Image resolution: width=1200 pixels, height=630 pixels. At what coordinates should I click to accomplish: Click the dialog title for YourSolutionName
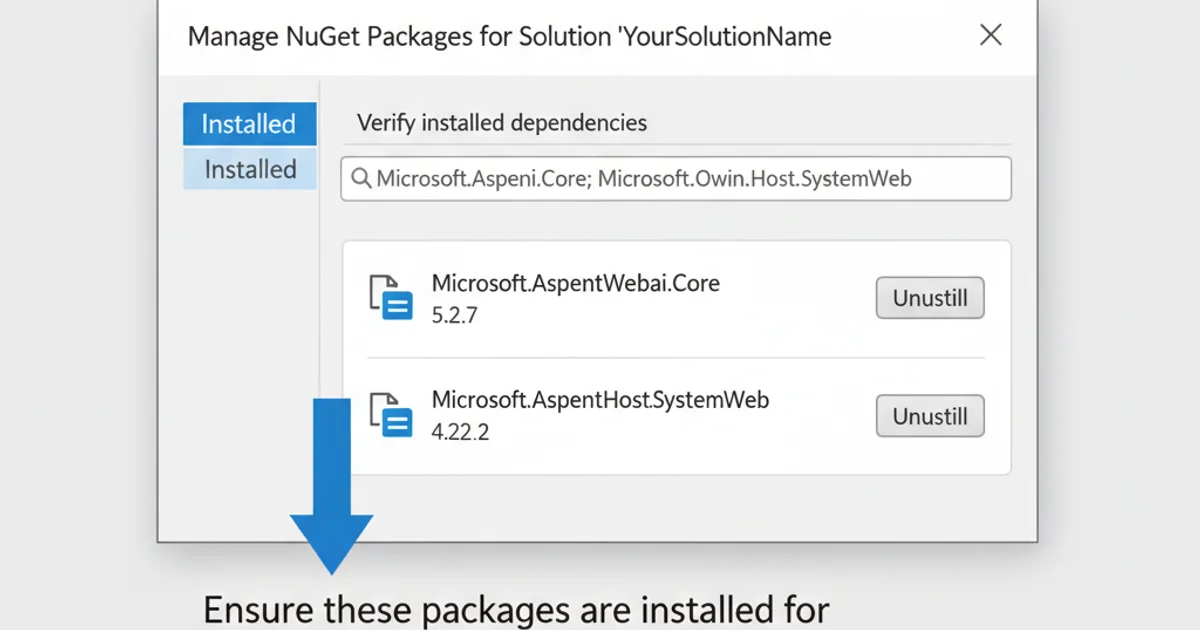tap(509, 36)
